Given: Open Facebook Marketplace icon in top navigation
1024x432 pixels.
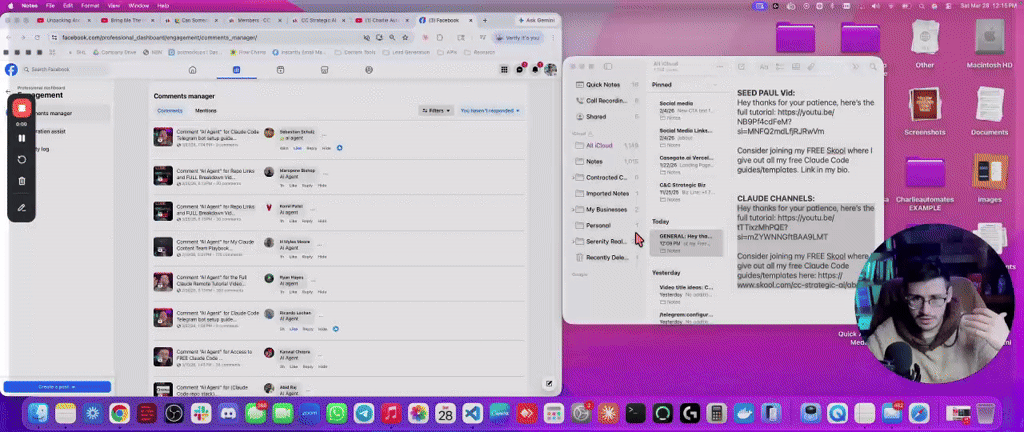Looking at the screenshot, I should coord(325,70).
